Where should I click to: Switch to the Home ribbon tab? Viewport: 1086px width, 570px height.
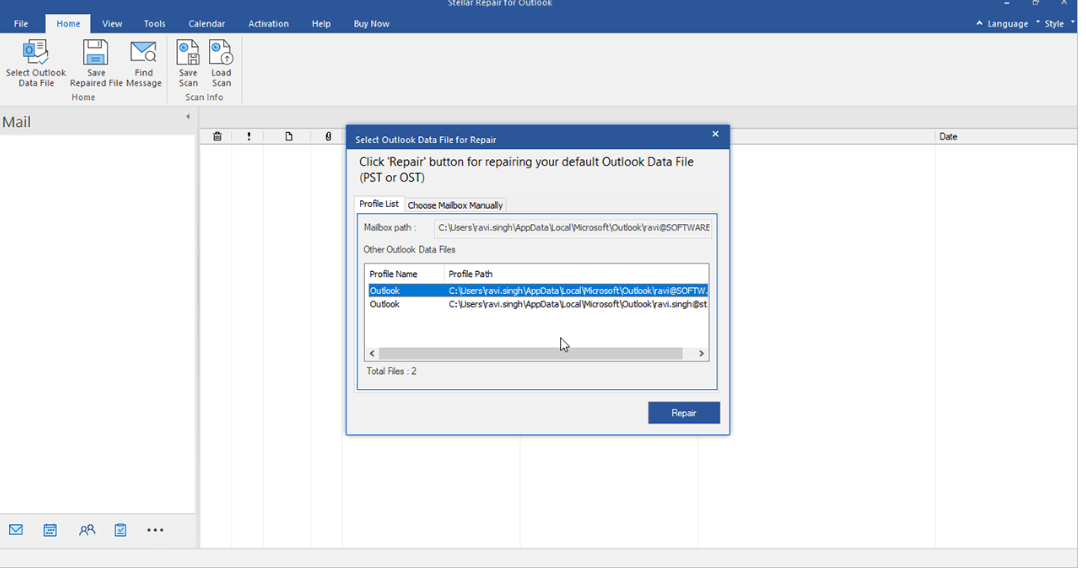pyautogui.click(x=68, y=24)
